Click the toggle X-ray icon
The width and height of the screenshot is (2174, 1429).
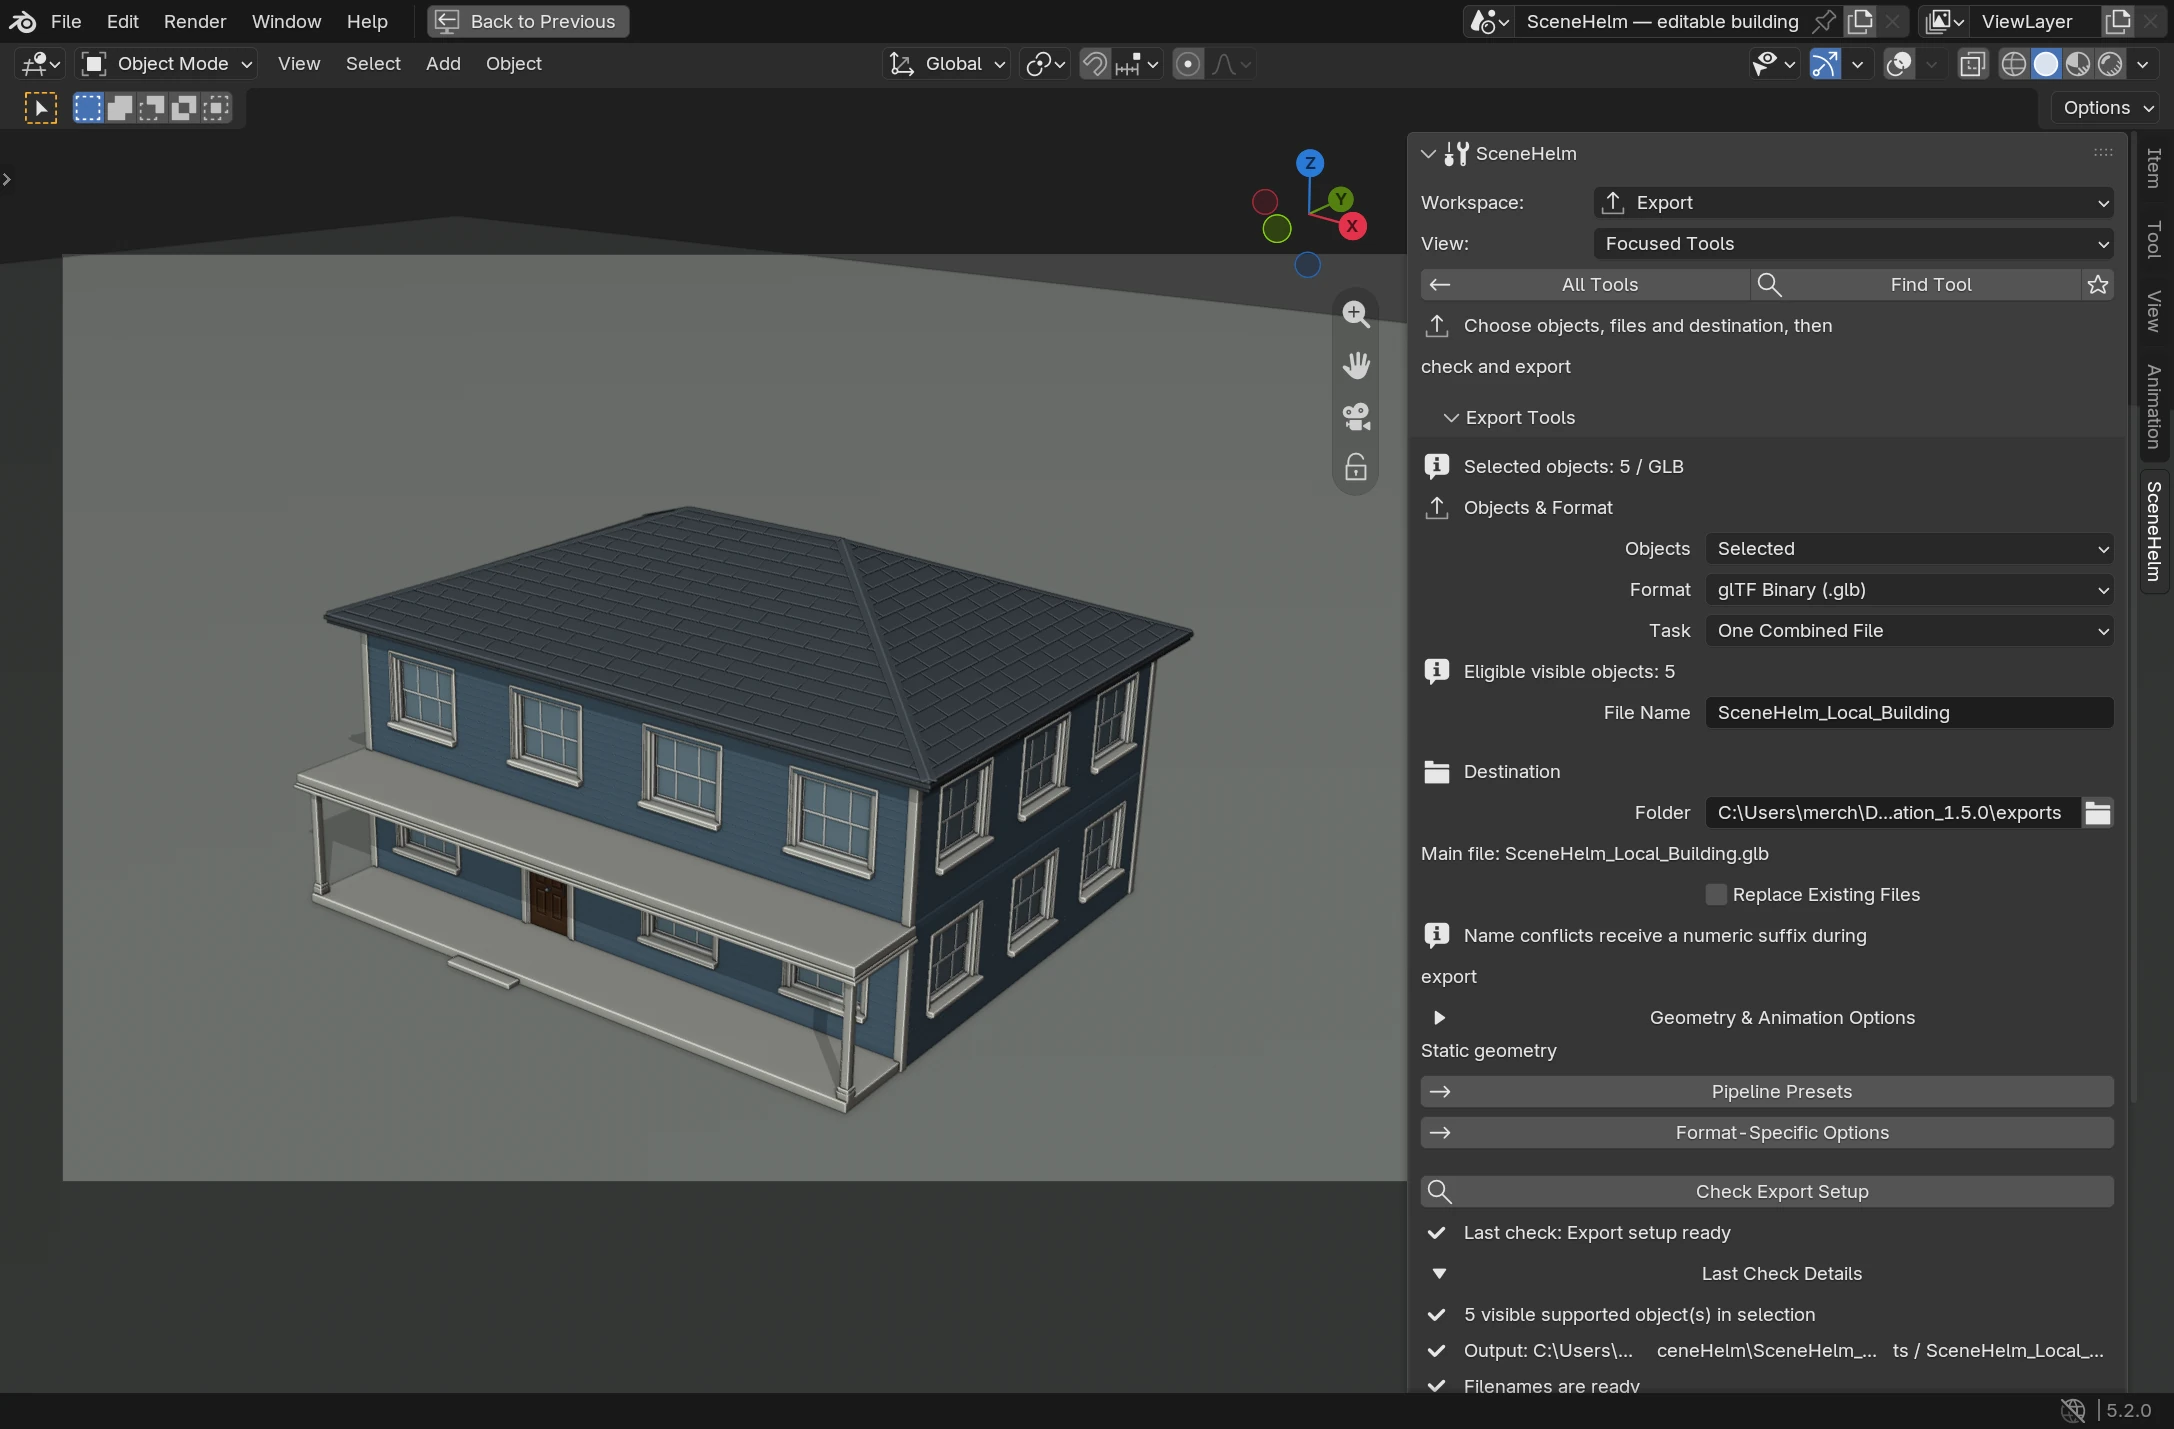1971,64
